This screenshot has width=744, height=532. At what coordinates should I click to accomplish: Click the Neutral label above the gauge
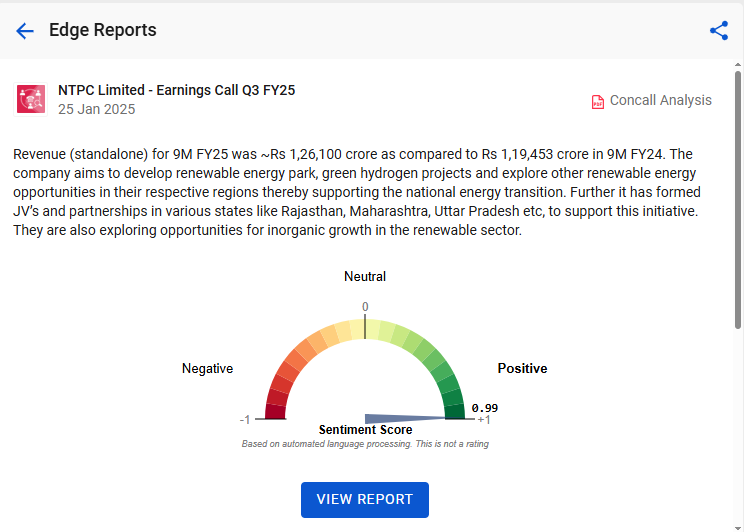365,276
